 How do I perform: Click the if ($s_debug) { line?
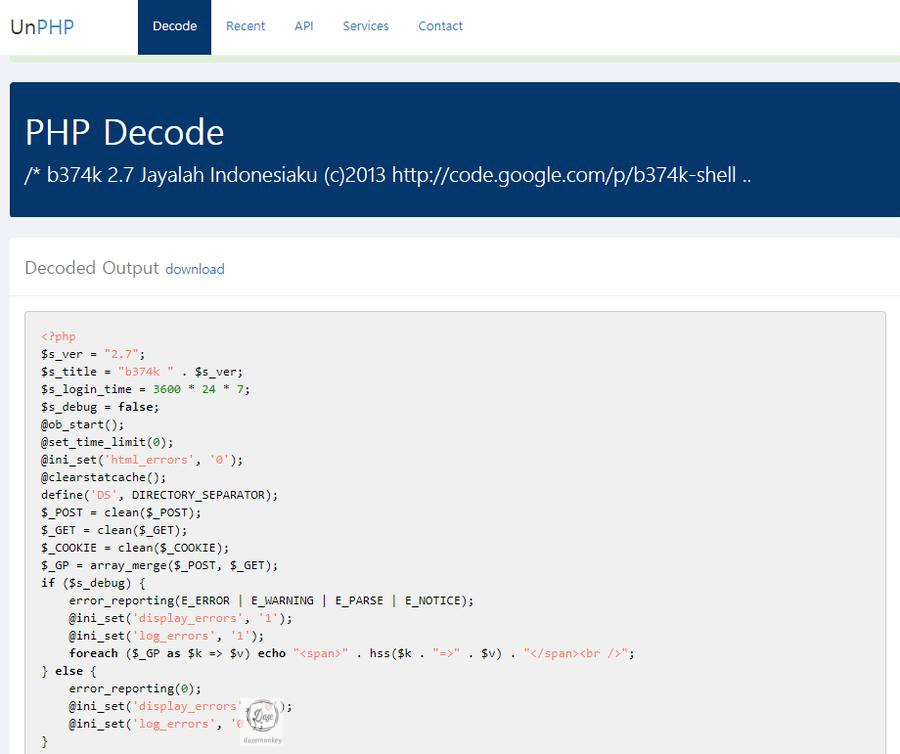coord(93,583)
